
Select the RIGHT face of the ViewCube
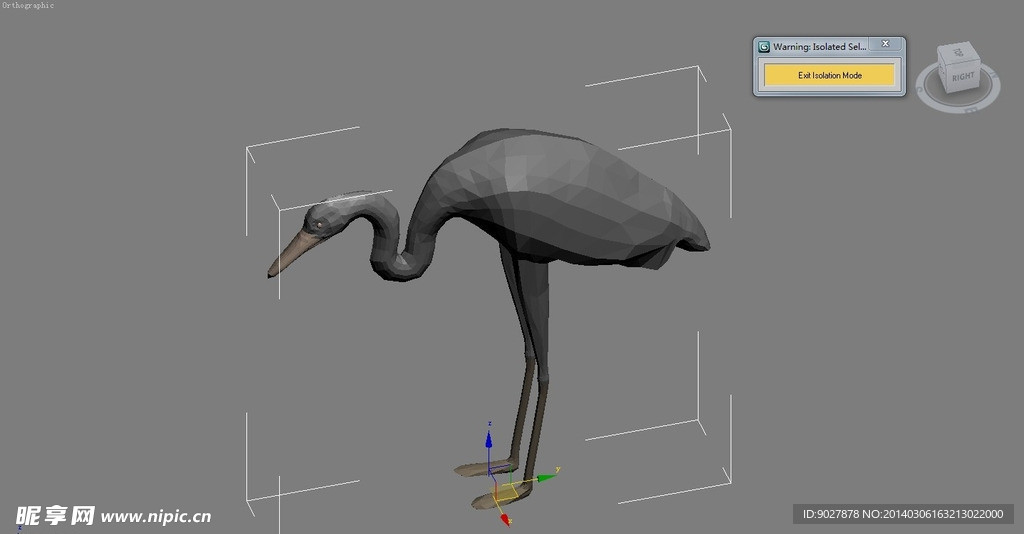point(962,77)
